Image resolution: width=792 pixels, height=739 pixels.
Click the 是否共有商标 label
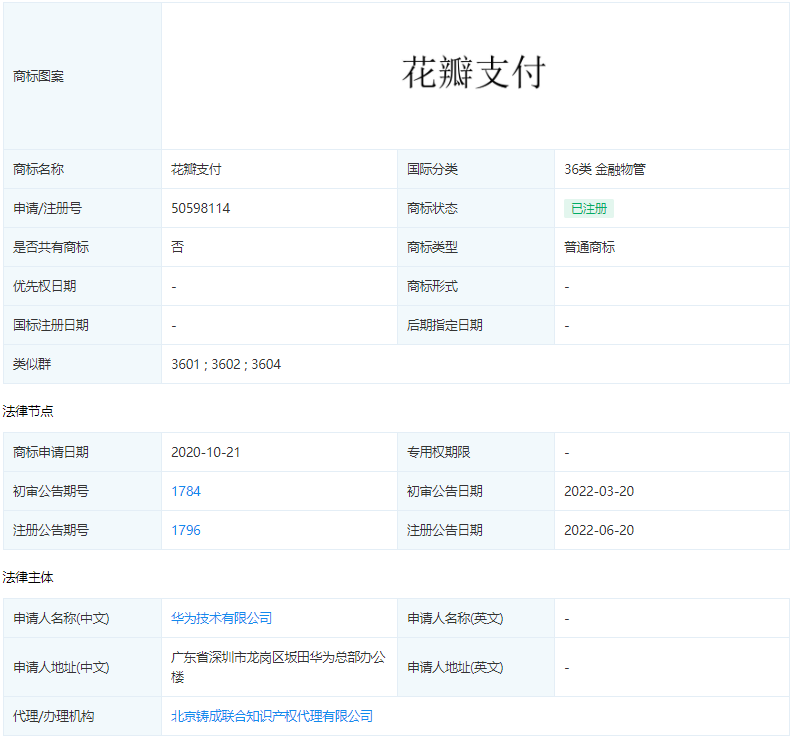[51, 247]
